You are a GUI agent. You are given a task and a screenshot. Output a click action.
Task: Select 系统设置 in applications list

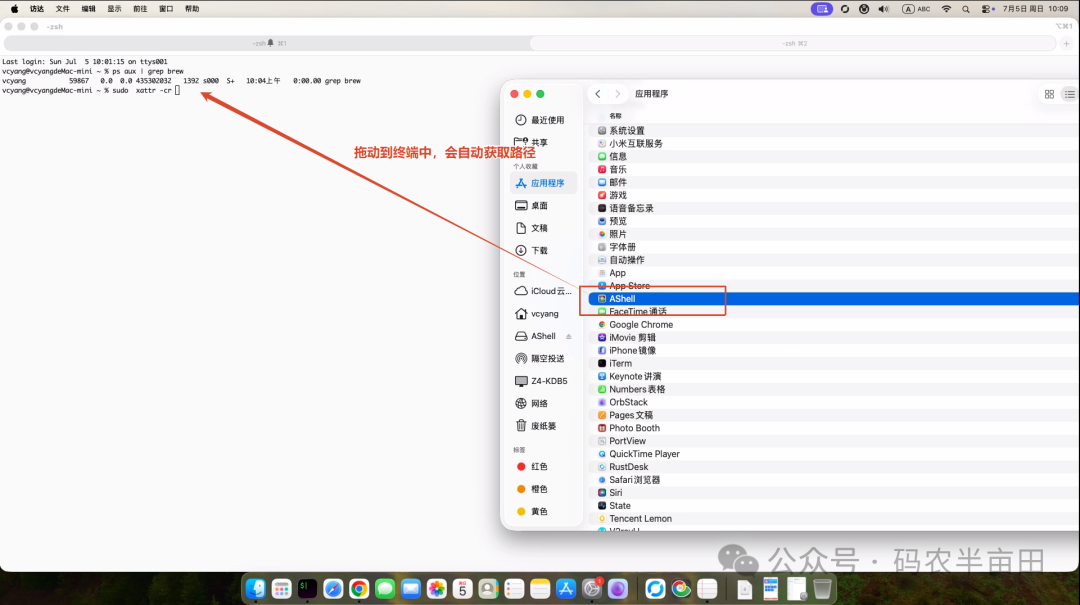834,130
